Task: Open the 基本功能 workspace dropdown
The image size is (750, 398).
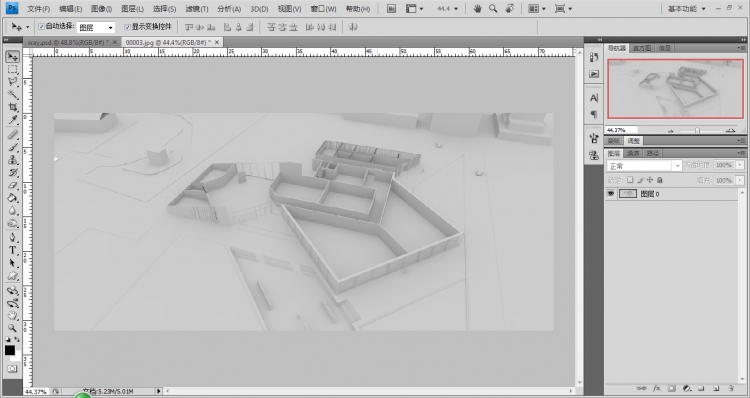Action: [x=686, y=9]
